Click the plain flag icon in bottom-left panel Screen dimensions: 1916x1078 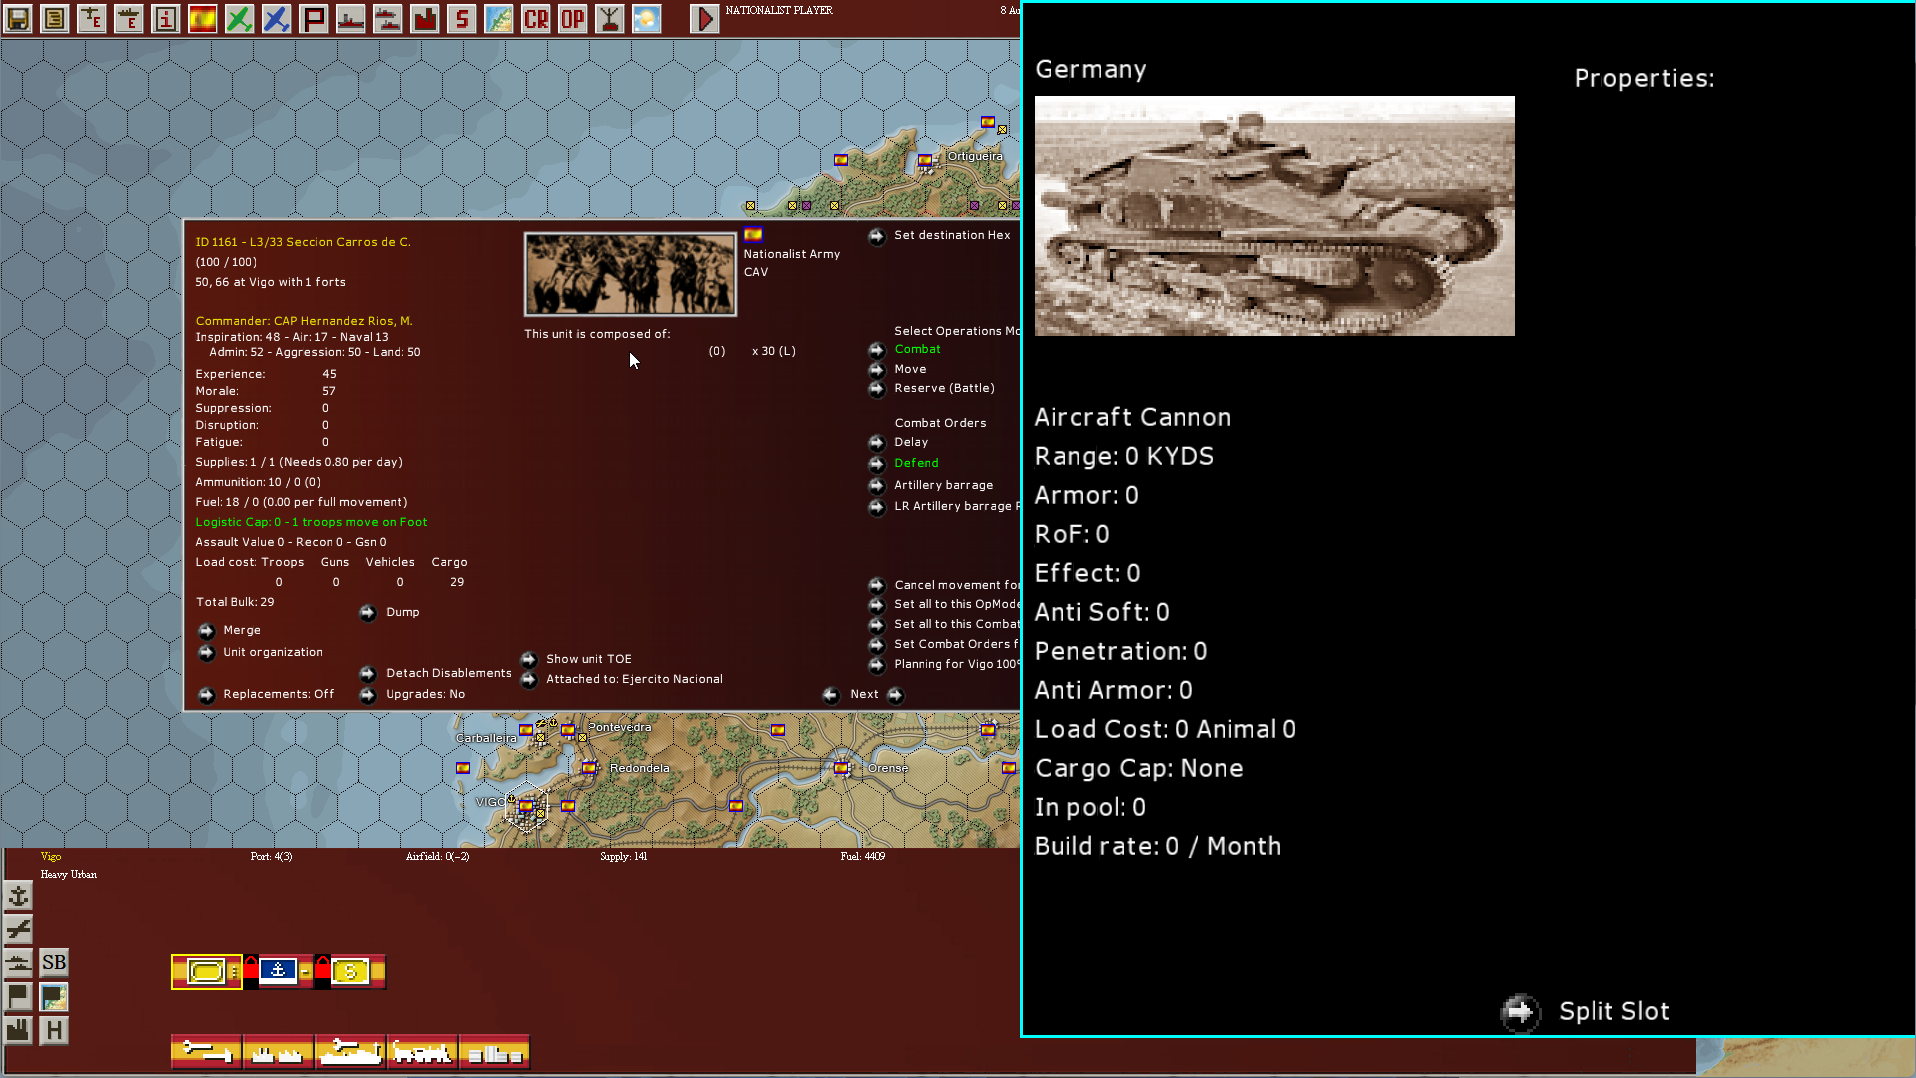click(x=19, y=997)
